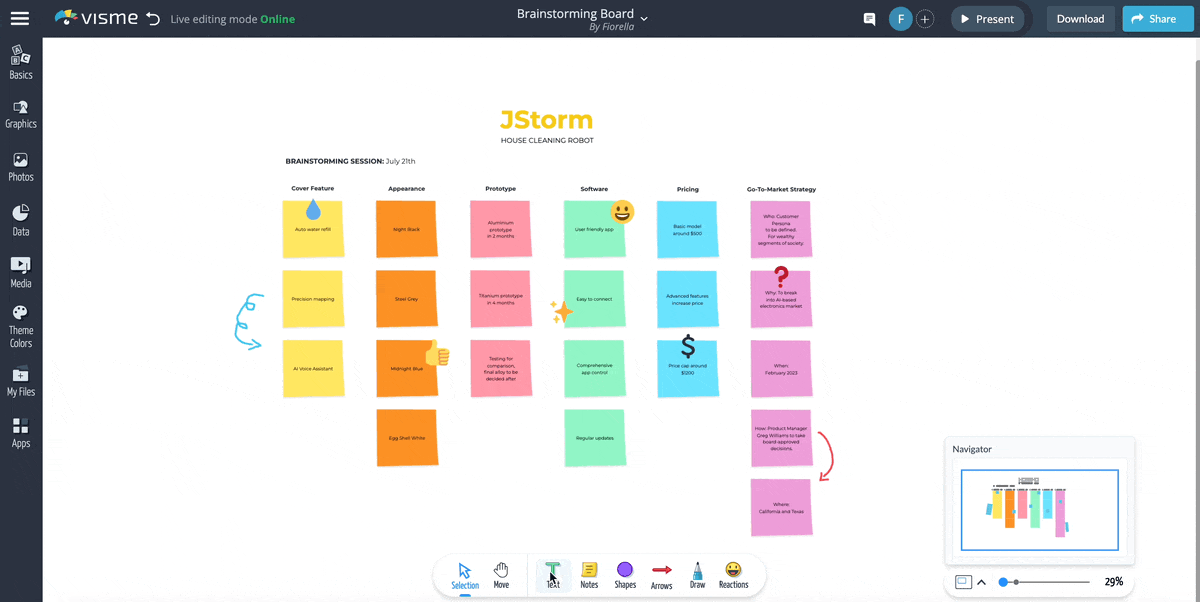Click the undo arrow icon
Image resolution: width=1200 pixels, height=602 pixels.
tap(152, 19)
